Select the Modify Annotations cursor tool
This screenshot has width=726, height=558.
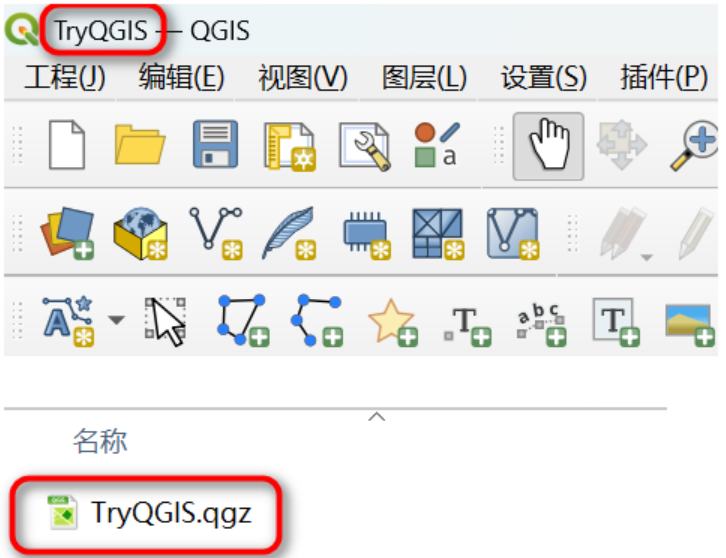[x=166, y=321]
